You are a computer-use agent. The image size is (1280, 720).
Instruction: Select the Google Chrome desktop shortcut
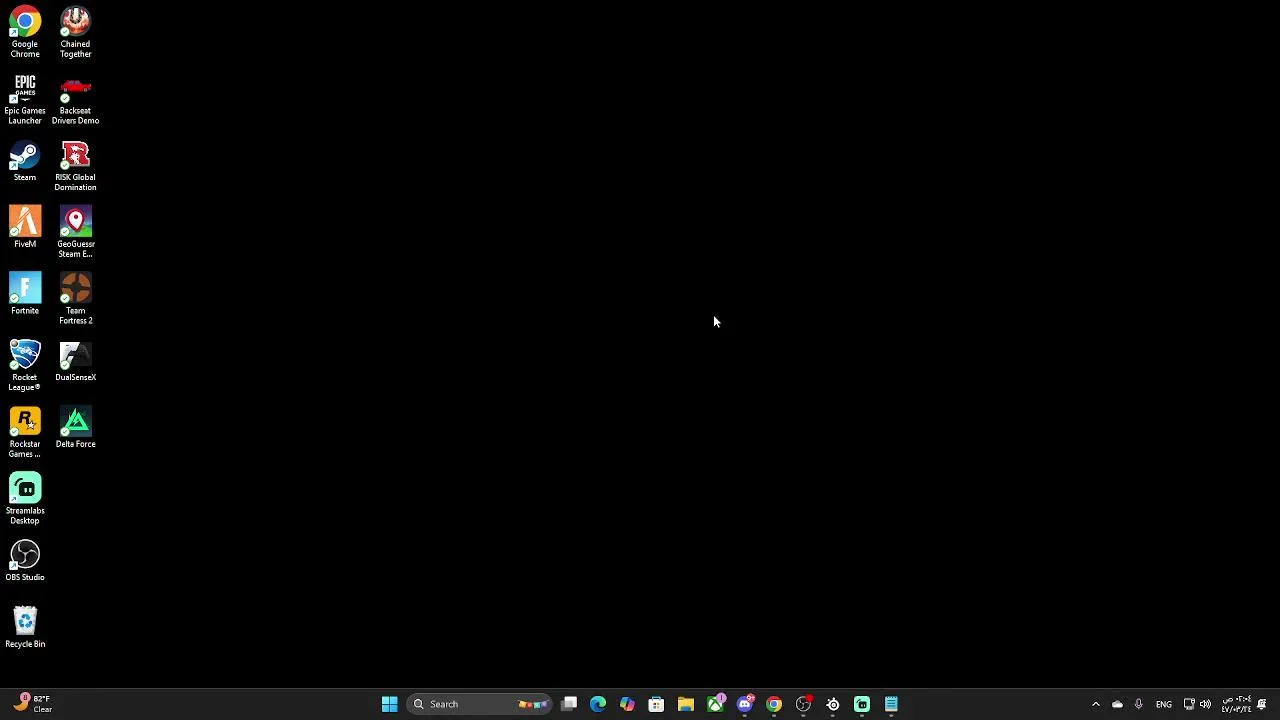(25, 32)
